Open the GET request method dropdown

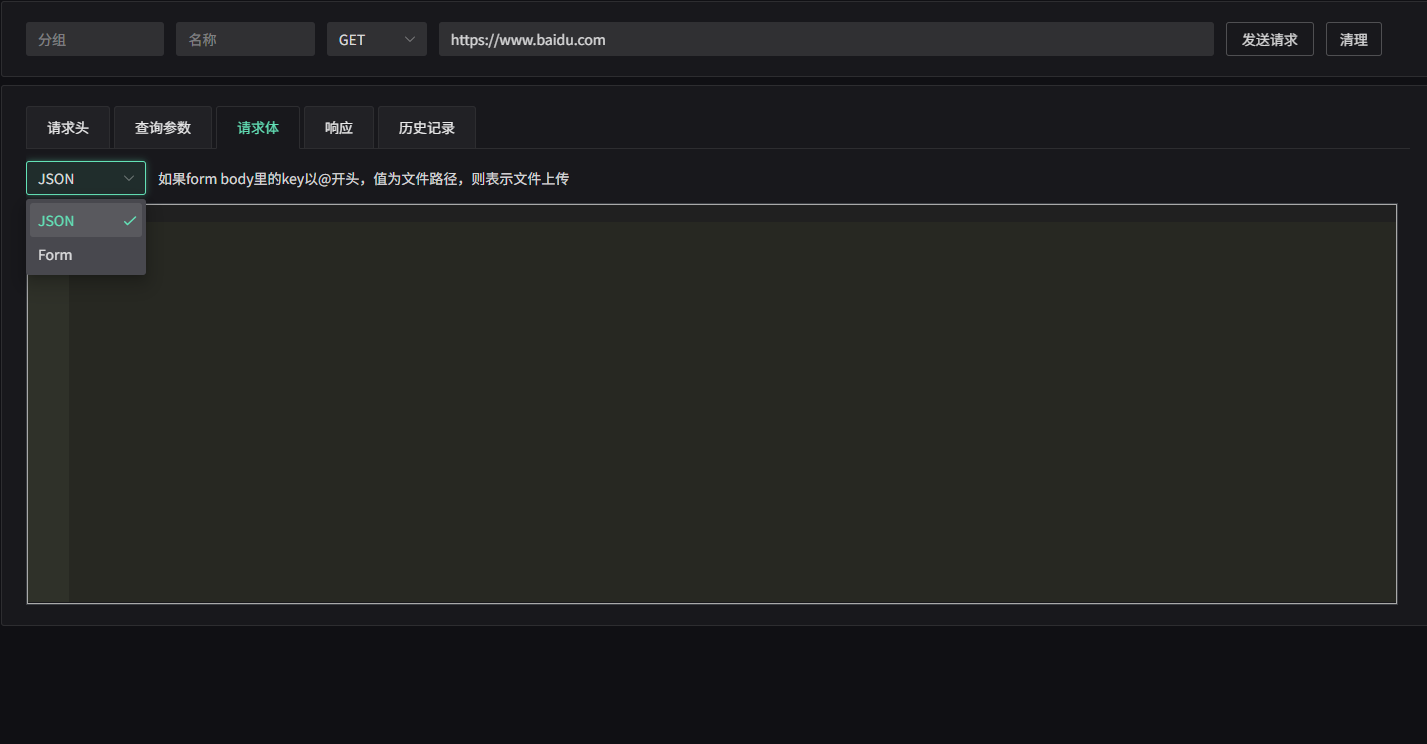point(376,40)
